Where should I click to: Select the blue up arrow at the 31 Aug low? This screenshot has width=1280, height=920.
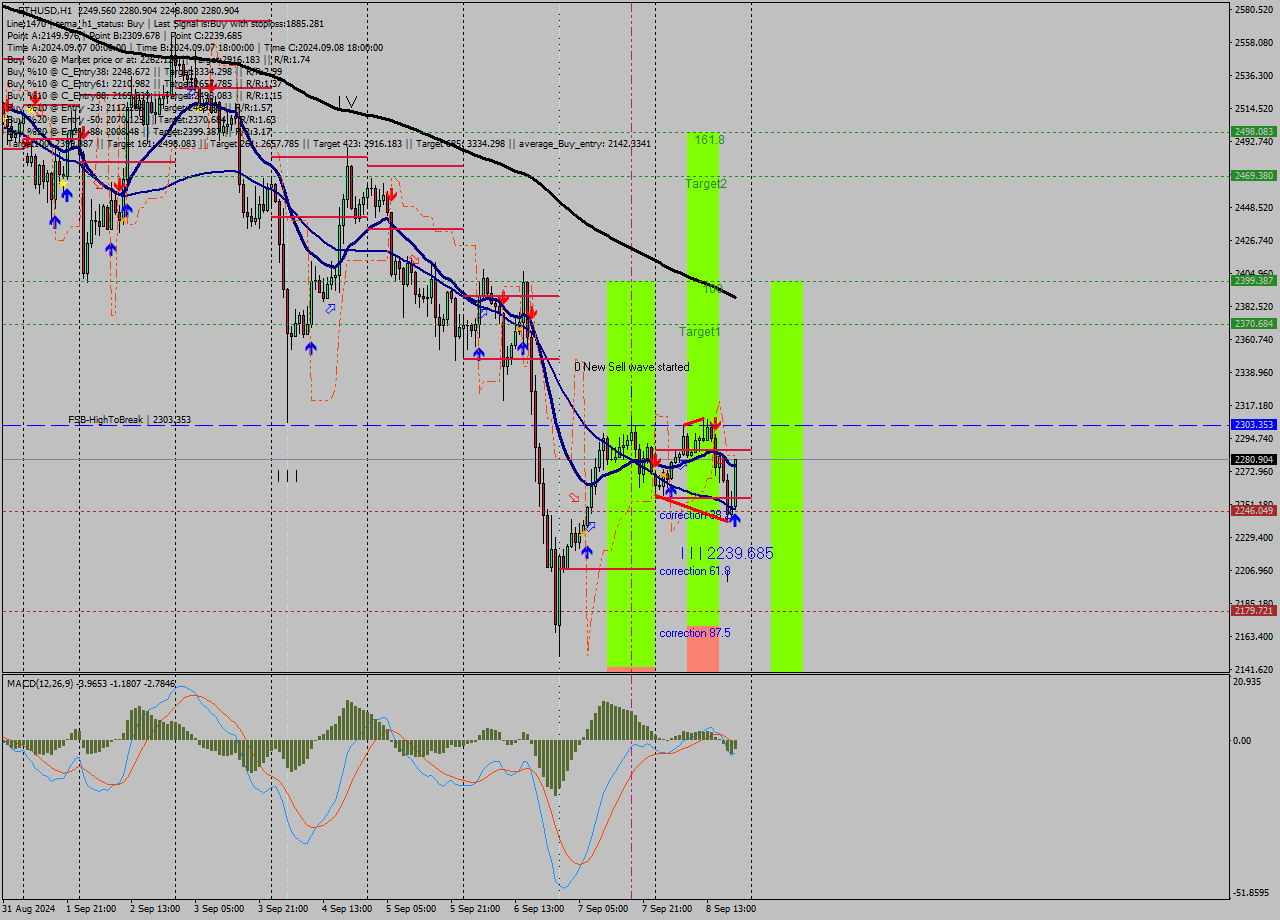tap(55, 221)
